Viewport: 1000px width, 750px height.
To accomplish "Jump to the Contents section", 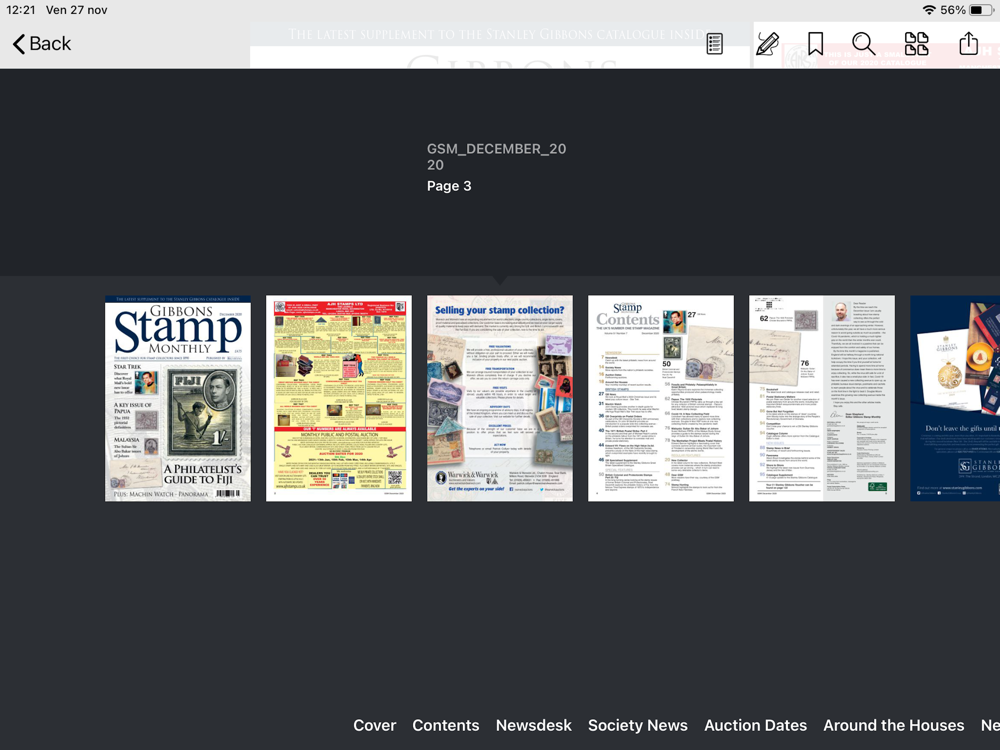I will coord(446,725).
